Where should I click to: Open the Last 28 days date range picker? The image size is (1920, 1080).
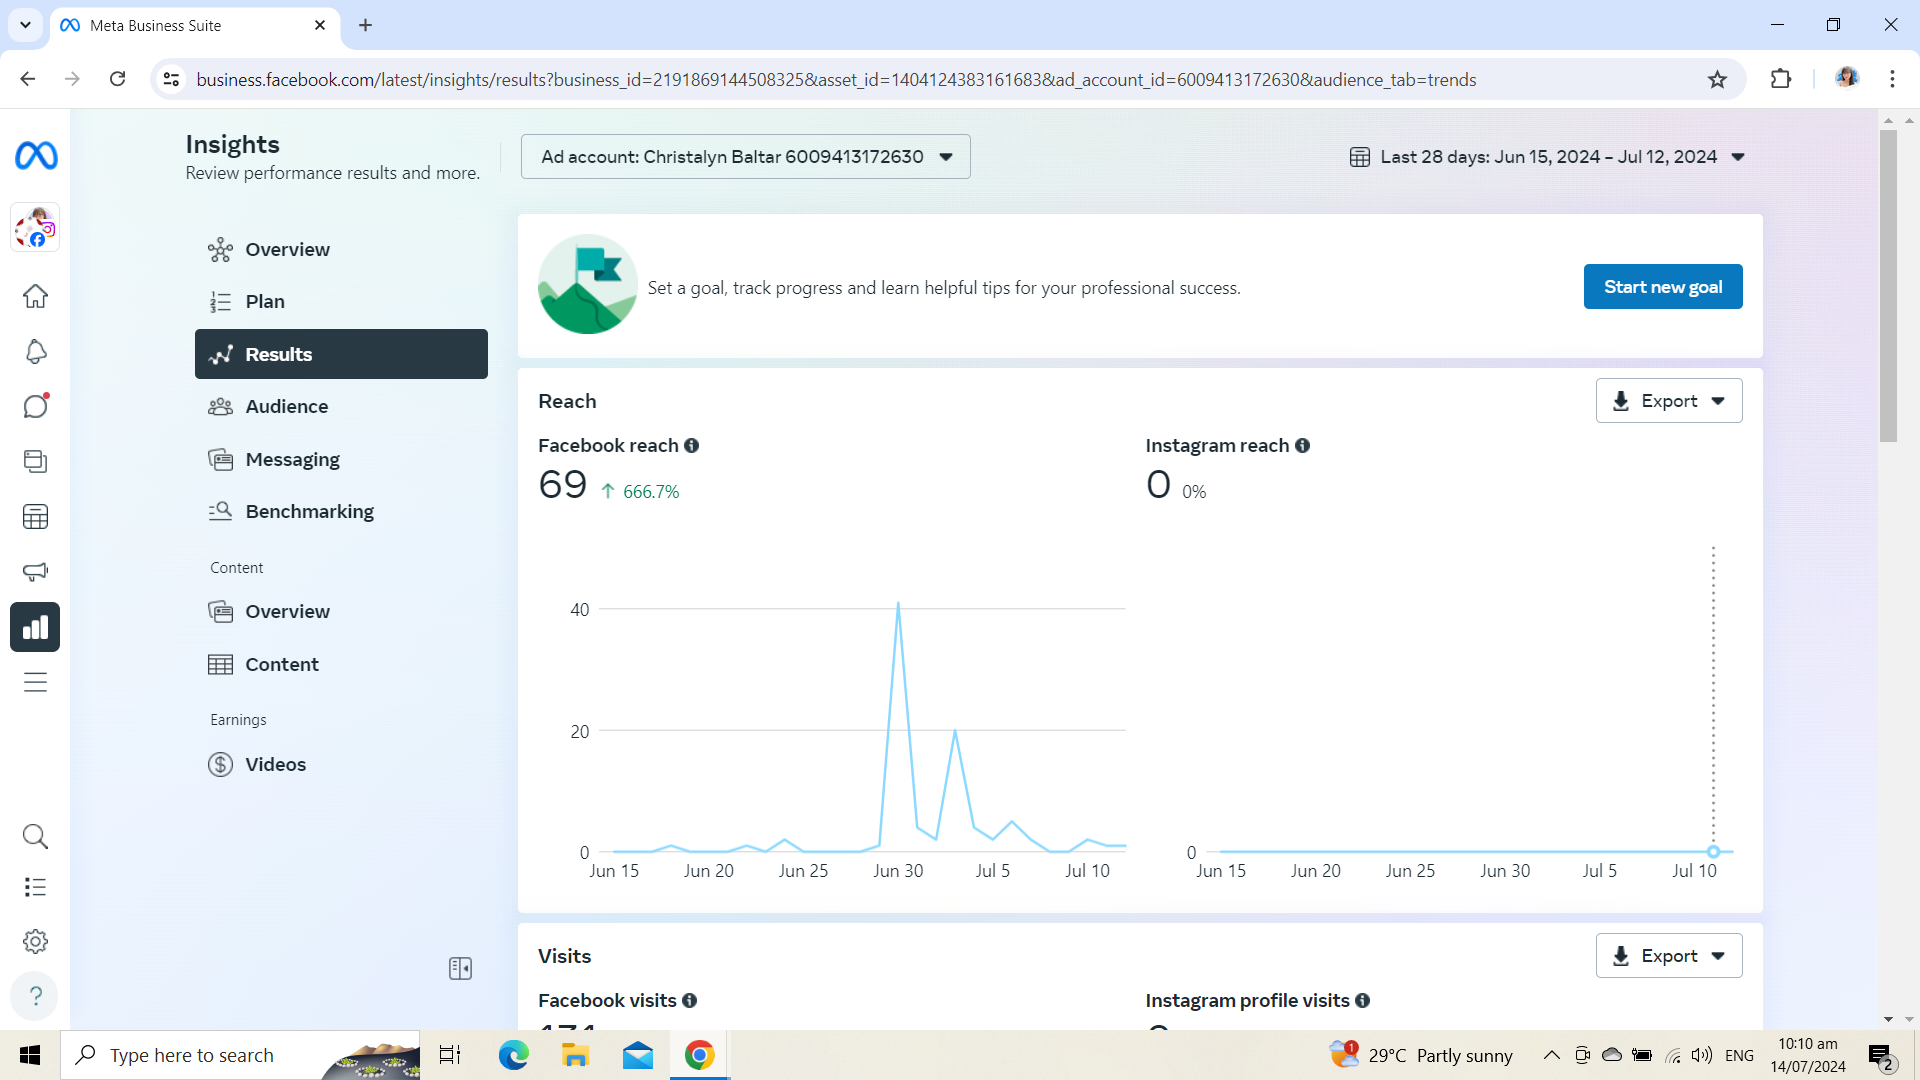coord(1546,157)
